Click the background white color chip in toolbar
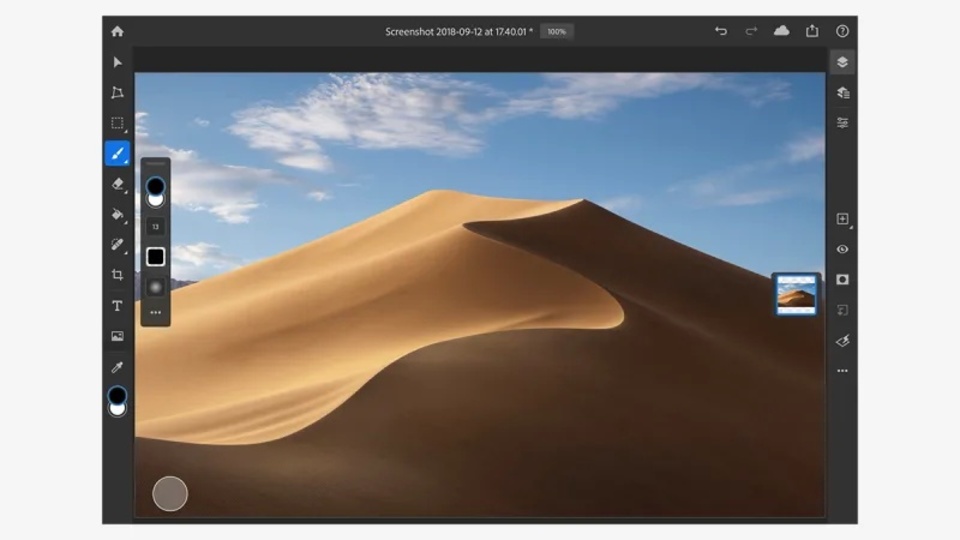The width and height of the screenshot is (960, 540). tap(117, 410)
